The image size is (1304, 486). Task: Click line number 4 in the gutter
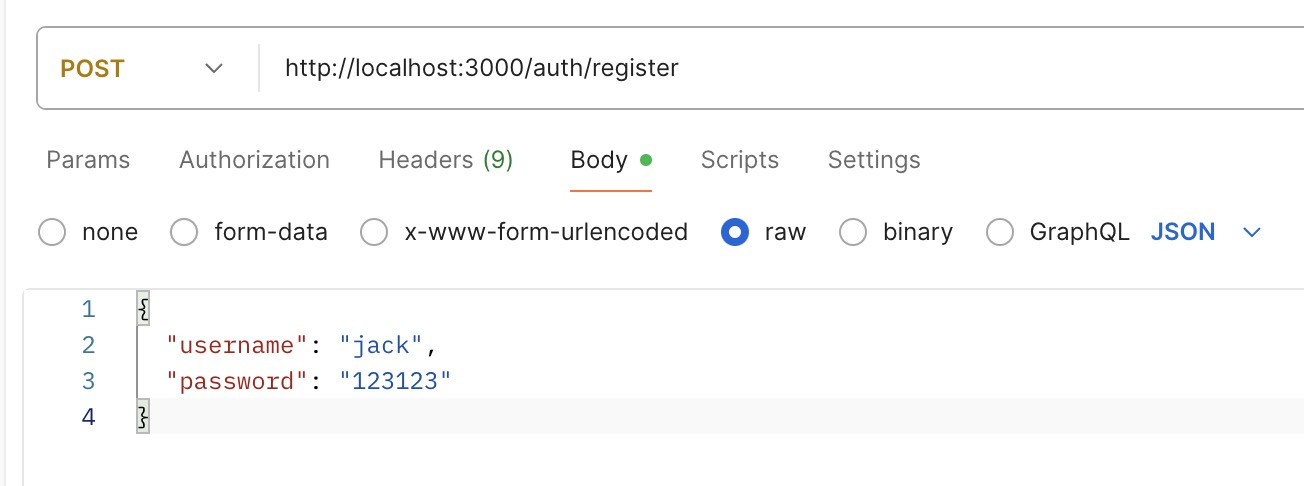point(88,417)
